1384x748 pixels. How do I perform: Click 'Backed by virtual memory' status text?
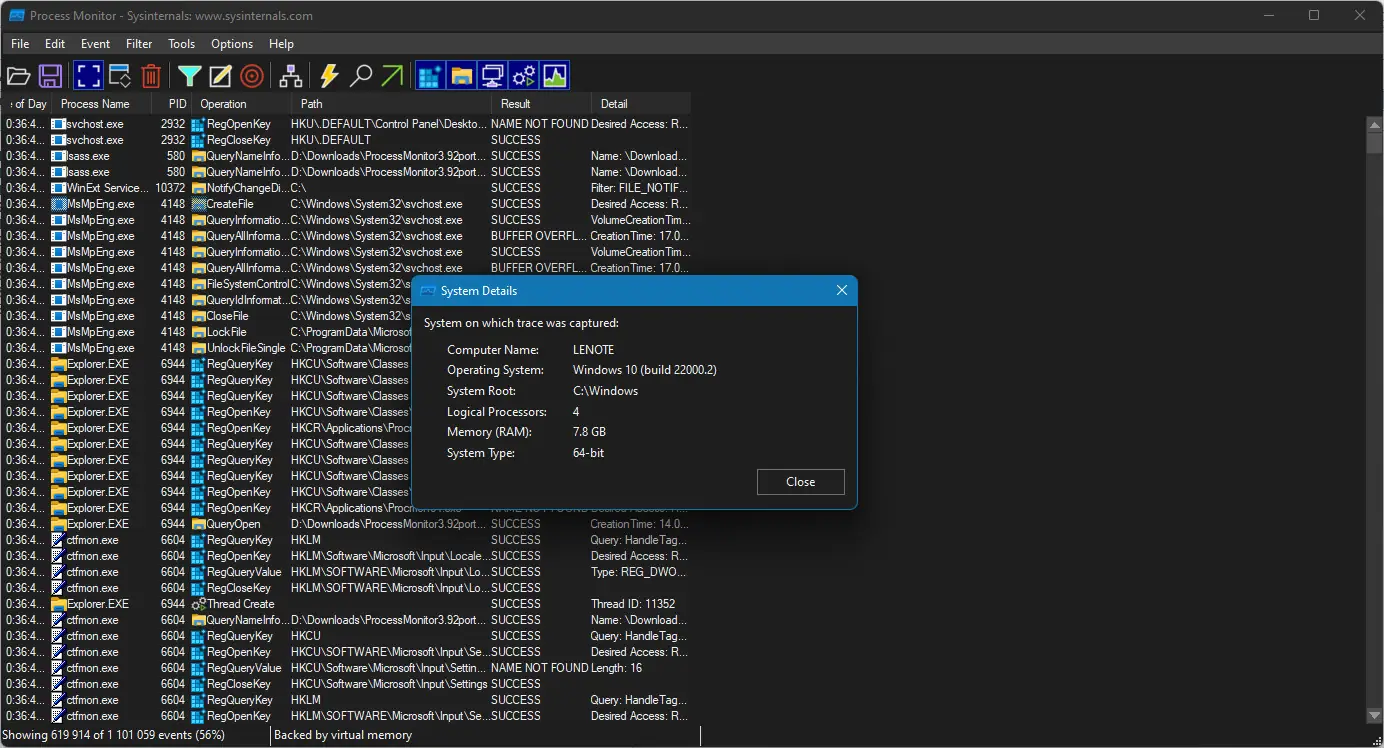click(x=343, y=735)
